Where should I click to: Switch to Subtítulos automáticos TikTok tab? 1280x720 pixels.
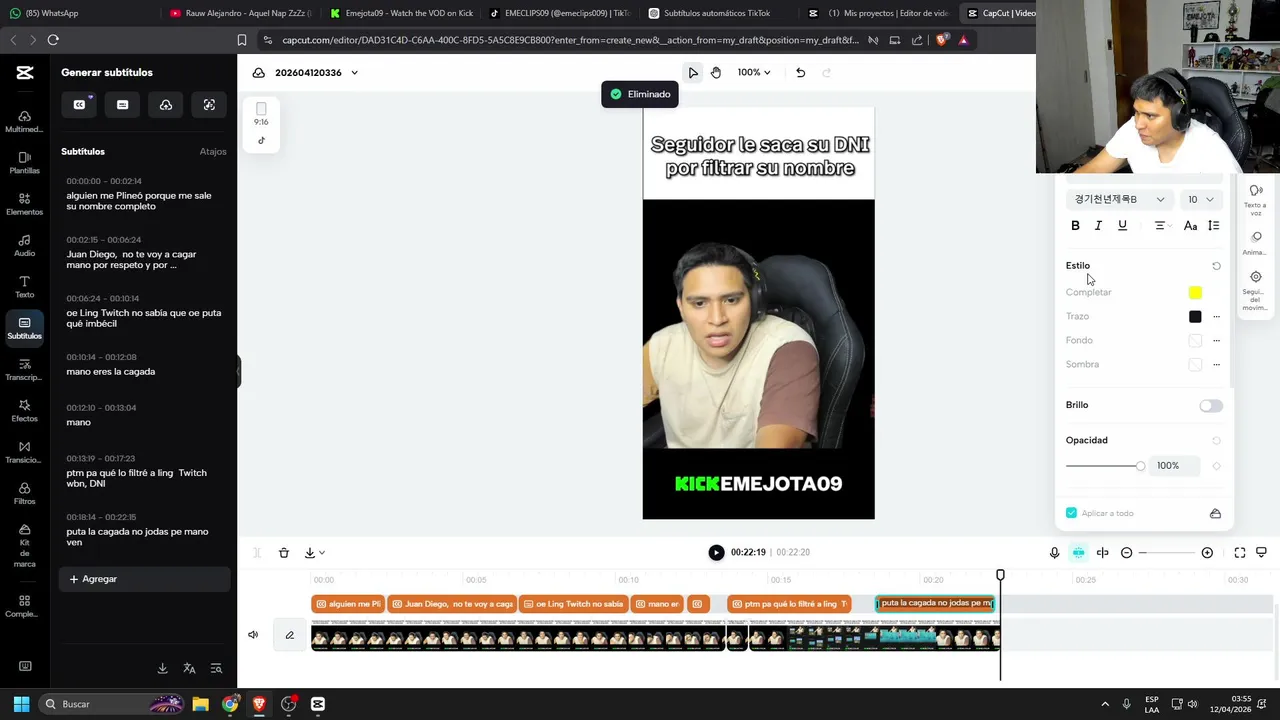pyautogui.click(x=716, y=13)
